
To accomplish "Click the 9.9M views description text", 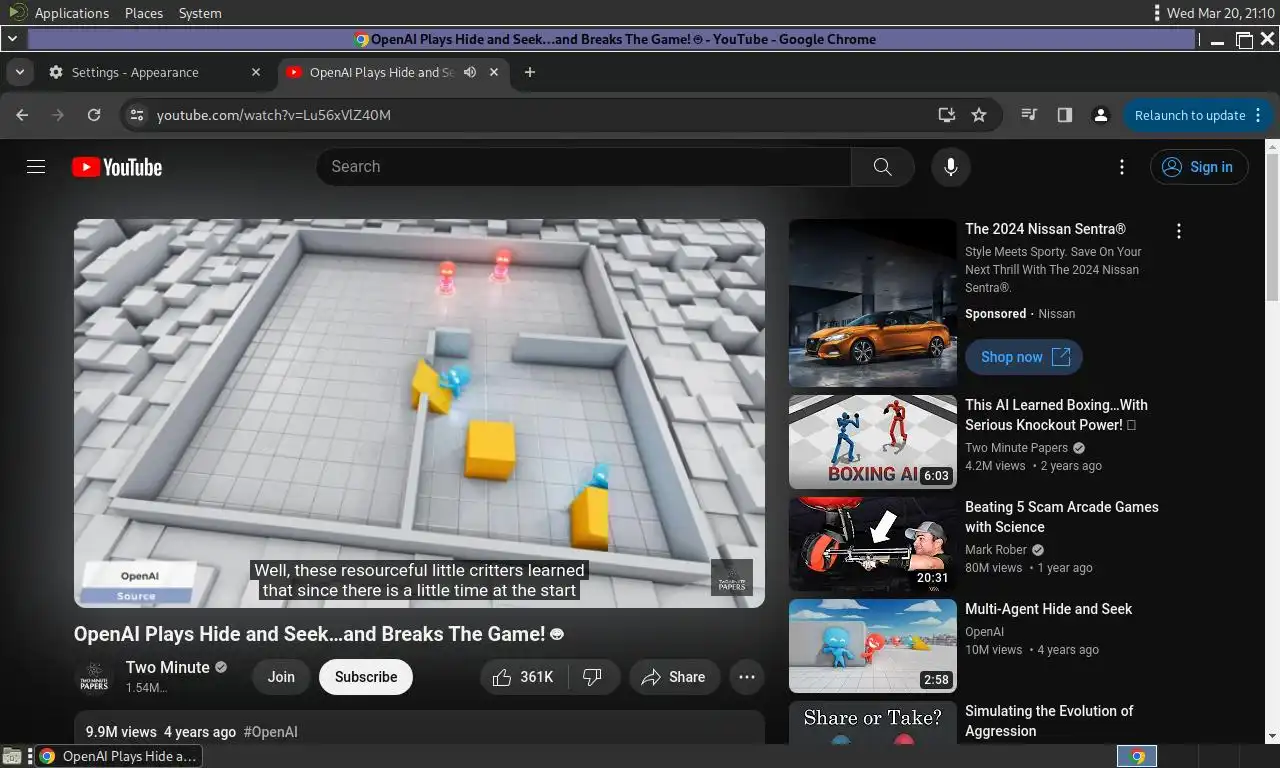I will click(121, 732).
